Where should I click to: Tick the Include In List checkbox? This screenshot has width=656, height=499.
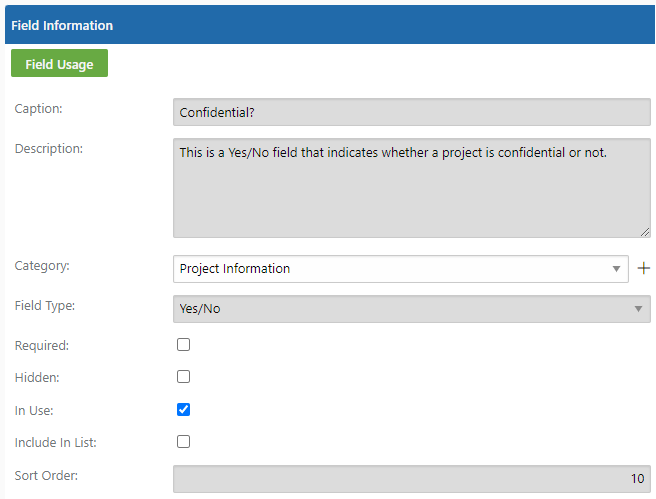tap(183, 442)
